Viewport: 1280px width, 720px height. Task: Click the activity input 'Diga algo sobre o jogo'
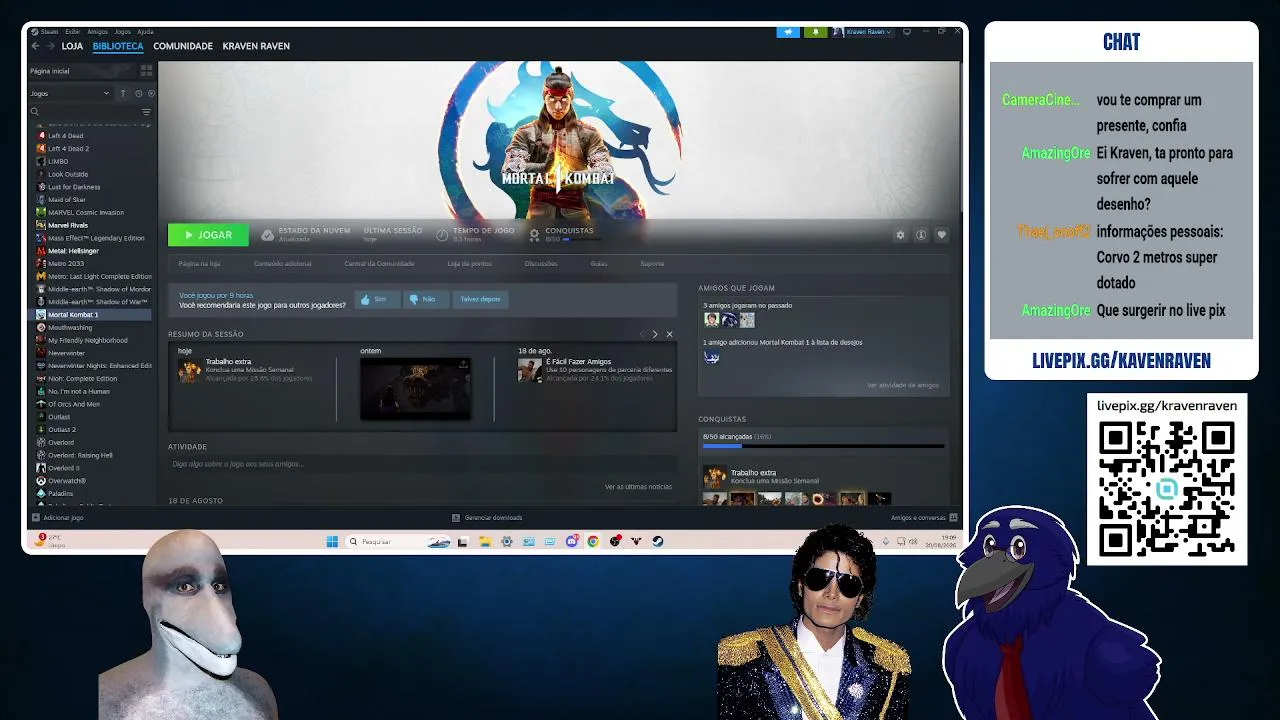(x=422, y=464)
